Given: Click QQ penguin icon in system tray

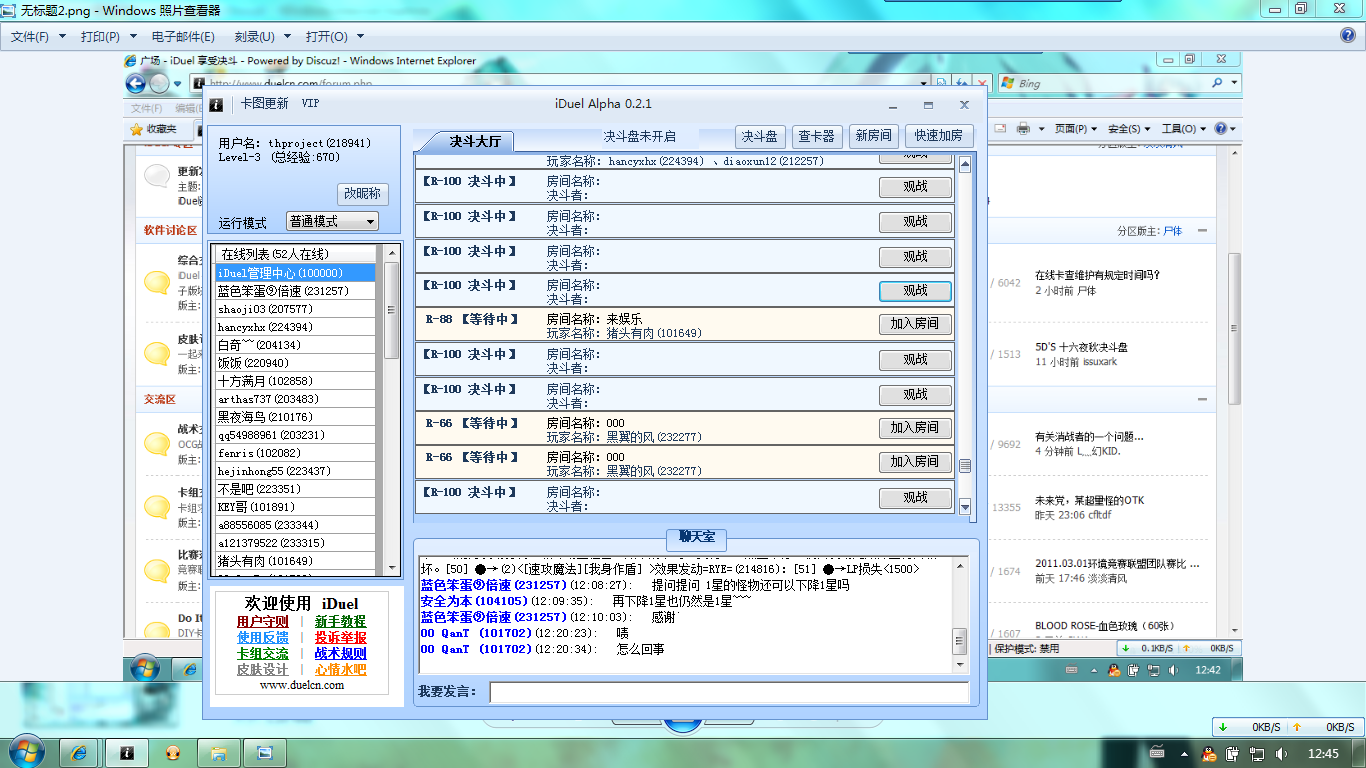Looking at the screenshot, I should tap(1208, 753).
